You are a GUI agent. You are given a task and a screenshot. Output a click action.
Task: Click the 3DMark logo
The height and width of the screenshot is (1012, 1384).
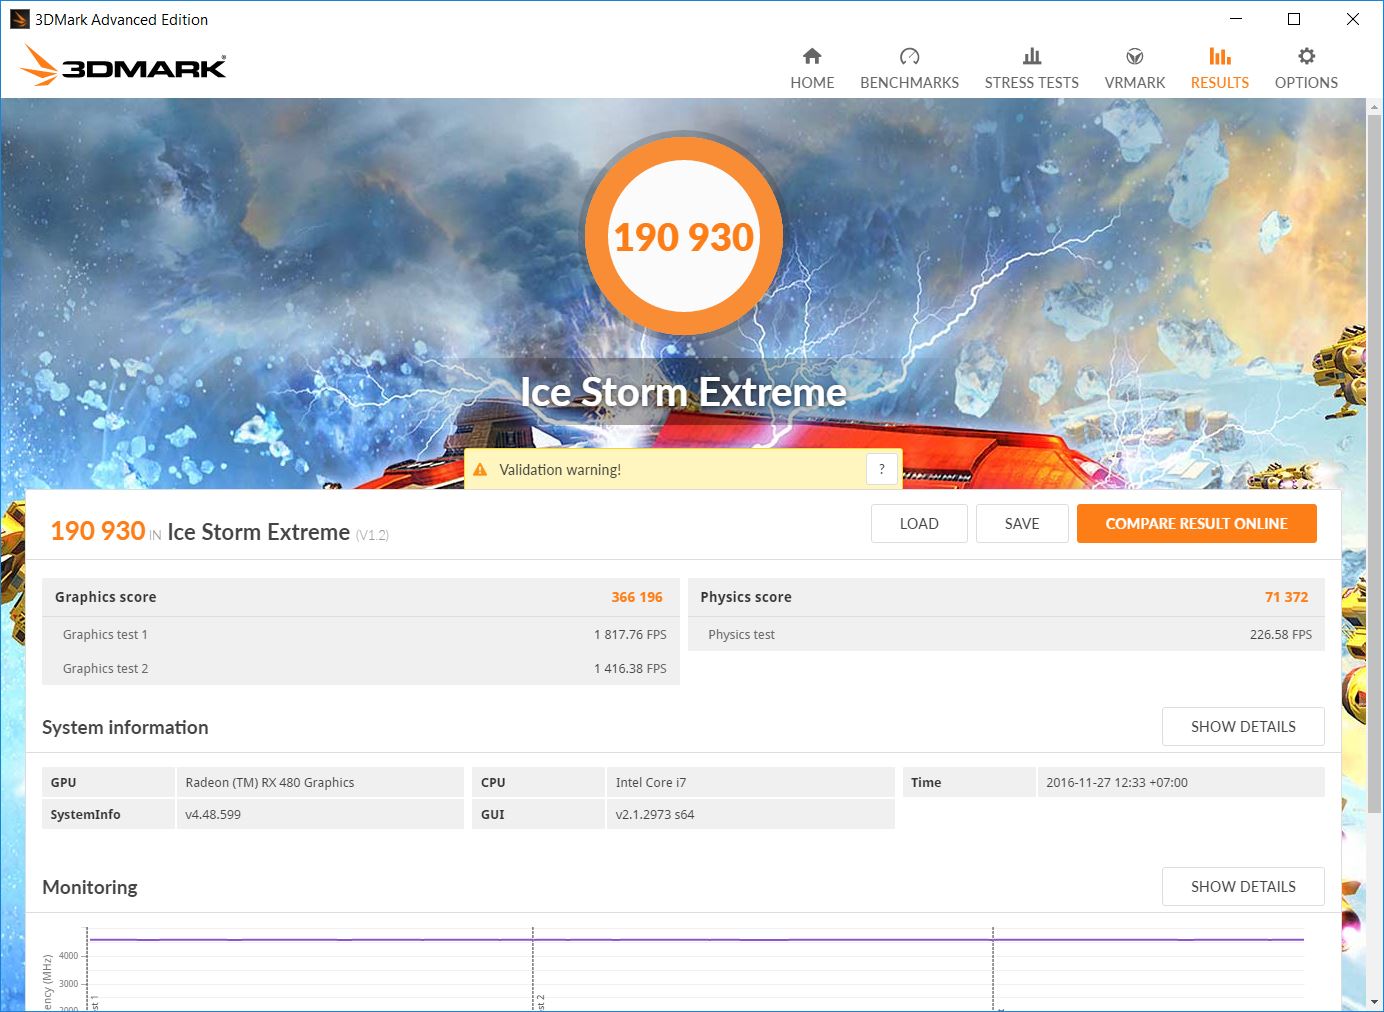pos(124,66)
